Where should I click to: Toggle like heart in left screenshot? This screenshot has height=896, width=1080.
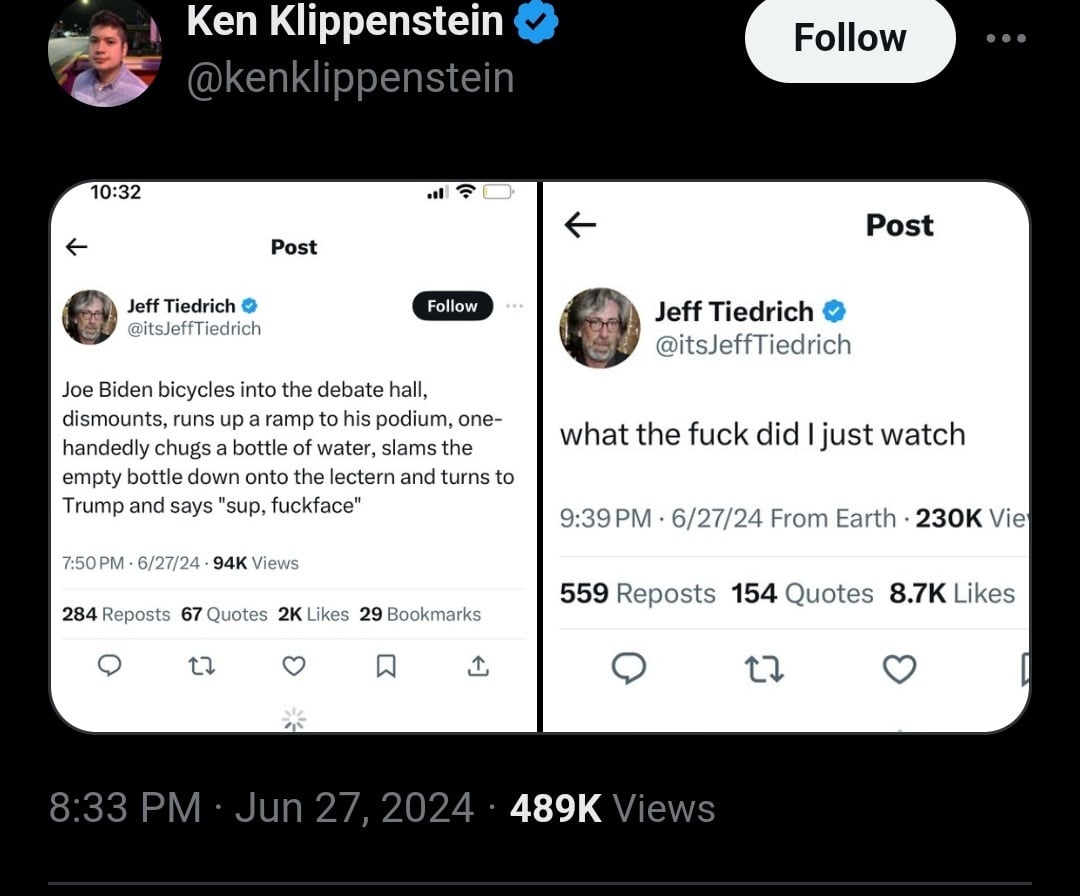click(293, 665)
